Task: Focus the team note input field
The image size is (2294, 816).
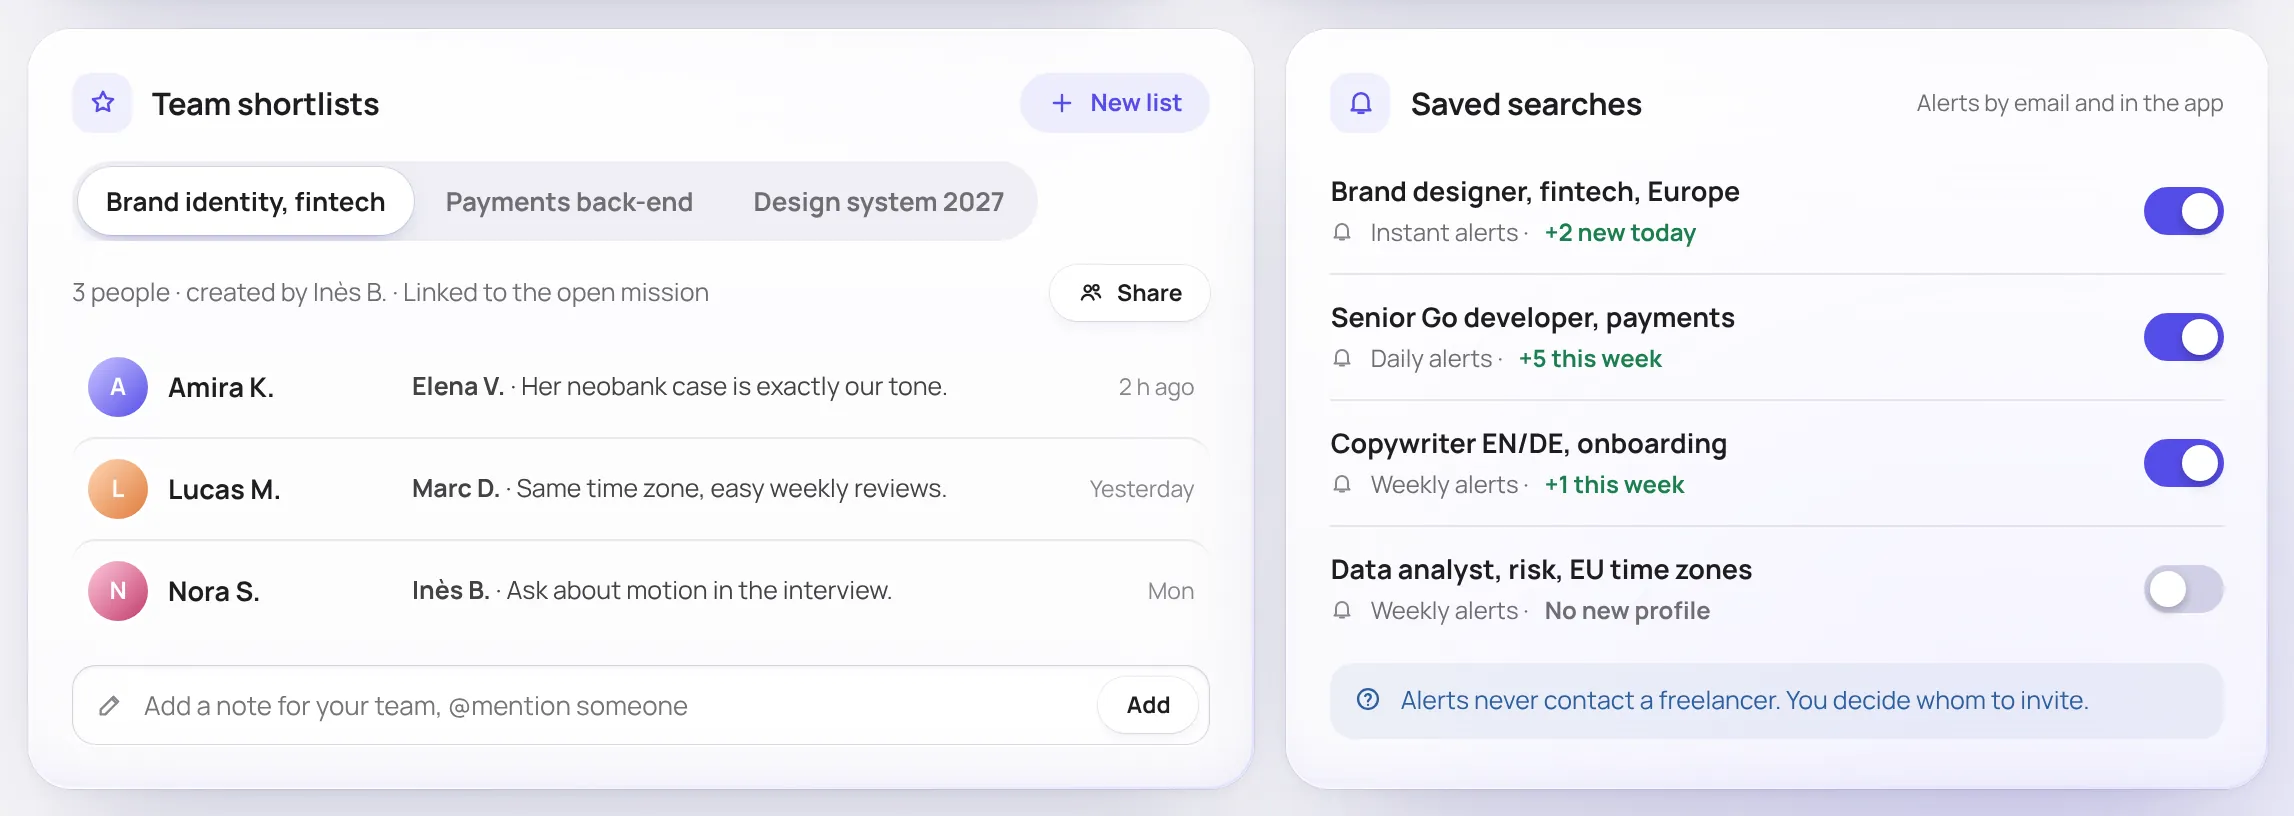Action: point(640,705)
